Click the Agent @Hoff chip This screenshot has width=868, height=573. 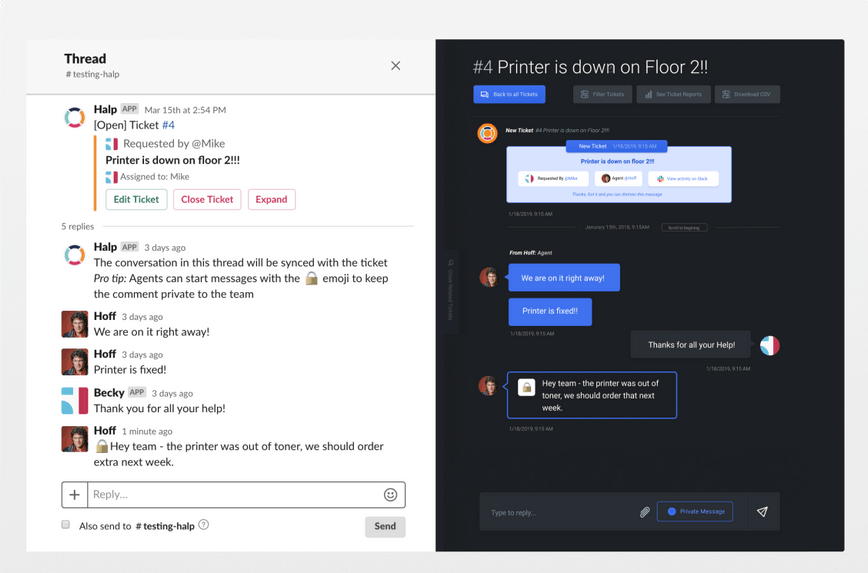click(619, 178)
